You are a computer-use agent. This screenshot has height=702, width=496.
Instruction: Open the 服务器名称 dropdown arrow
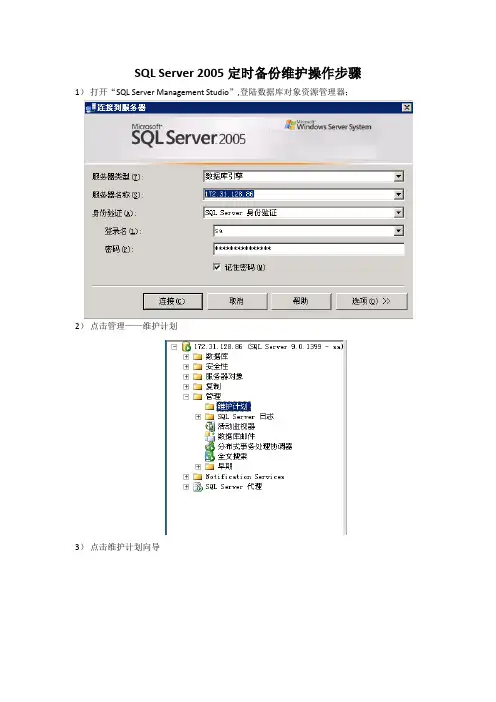tap(398, 194)
